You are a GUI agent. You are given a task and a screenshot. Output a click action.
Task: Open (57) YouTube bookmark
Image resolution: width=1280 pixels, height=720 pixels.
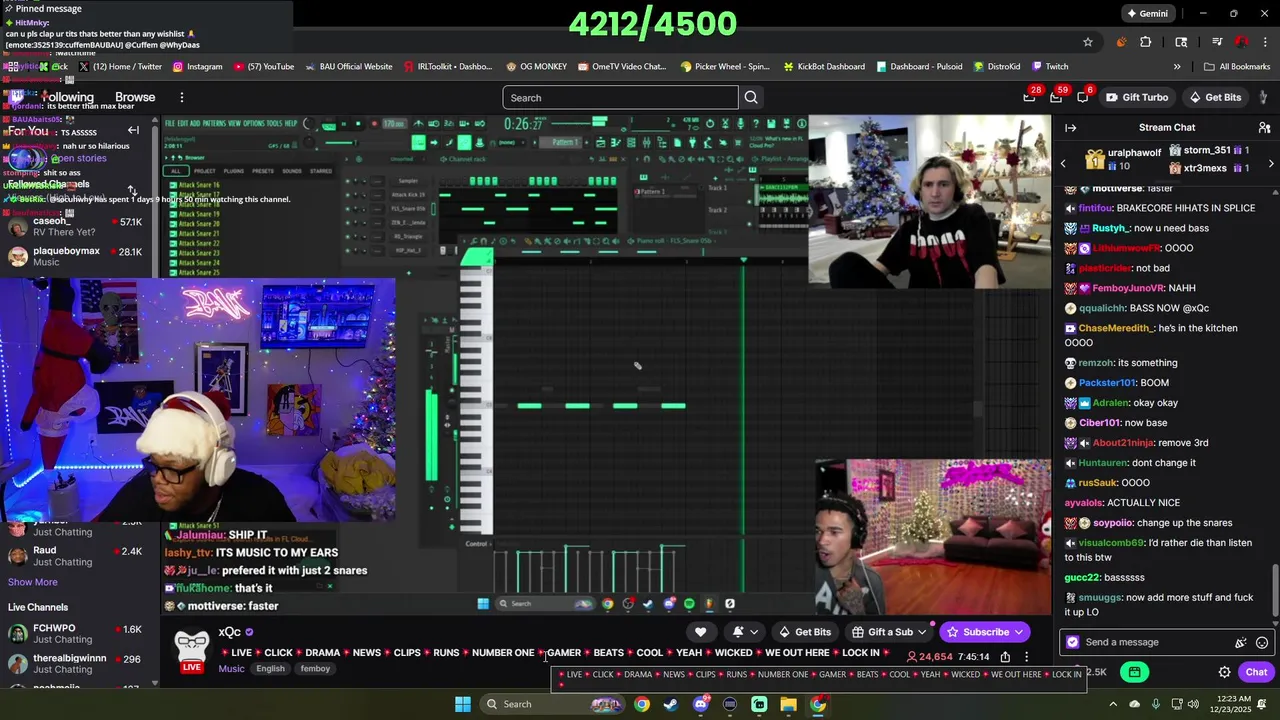[x=263, y=67]
